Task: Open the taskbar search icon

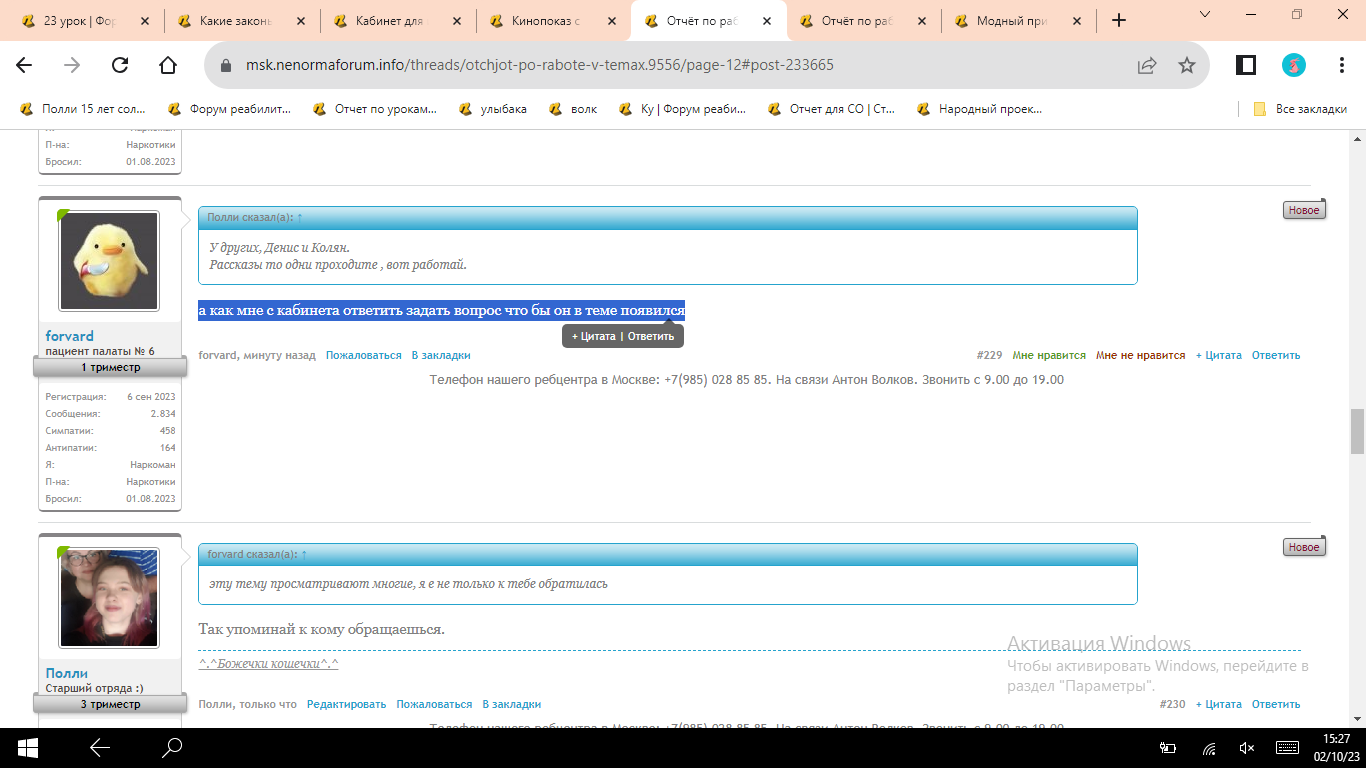Action: (173, 747)
